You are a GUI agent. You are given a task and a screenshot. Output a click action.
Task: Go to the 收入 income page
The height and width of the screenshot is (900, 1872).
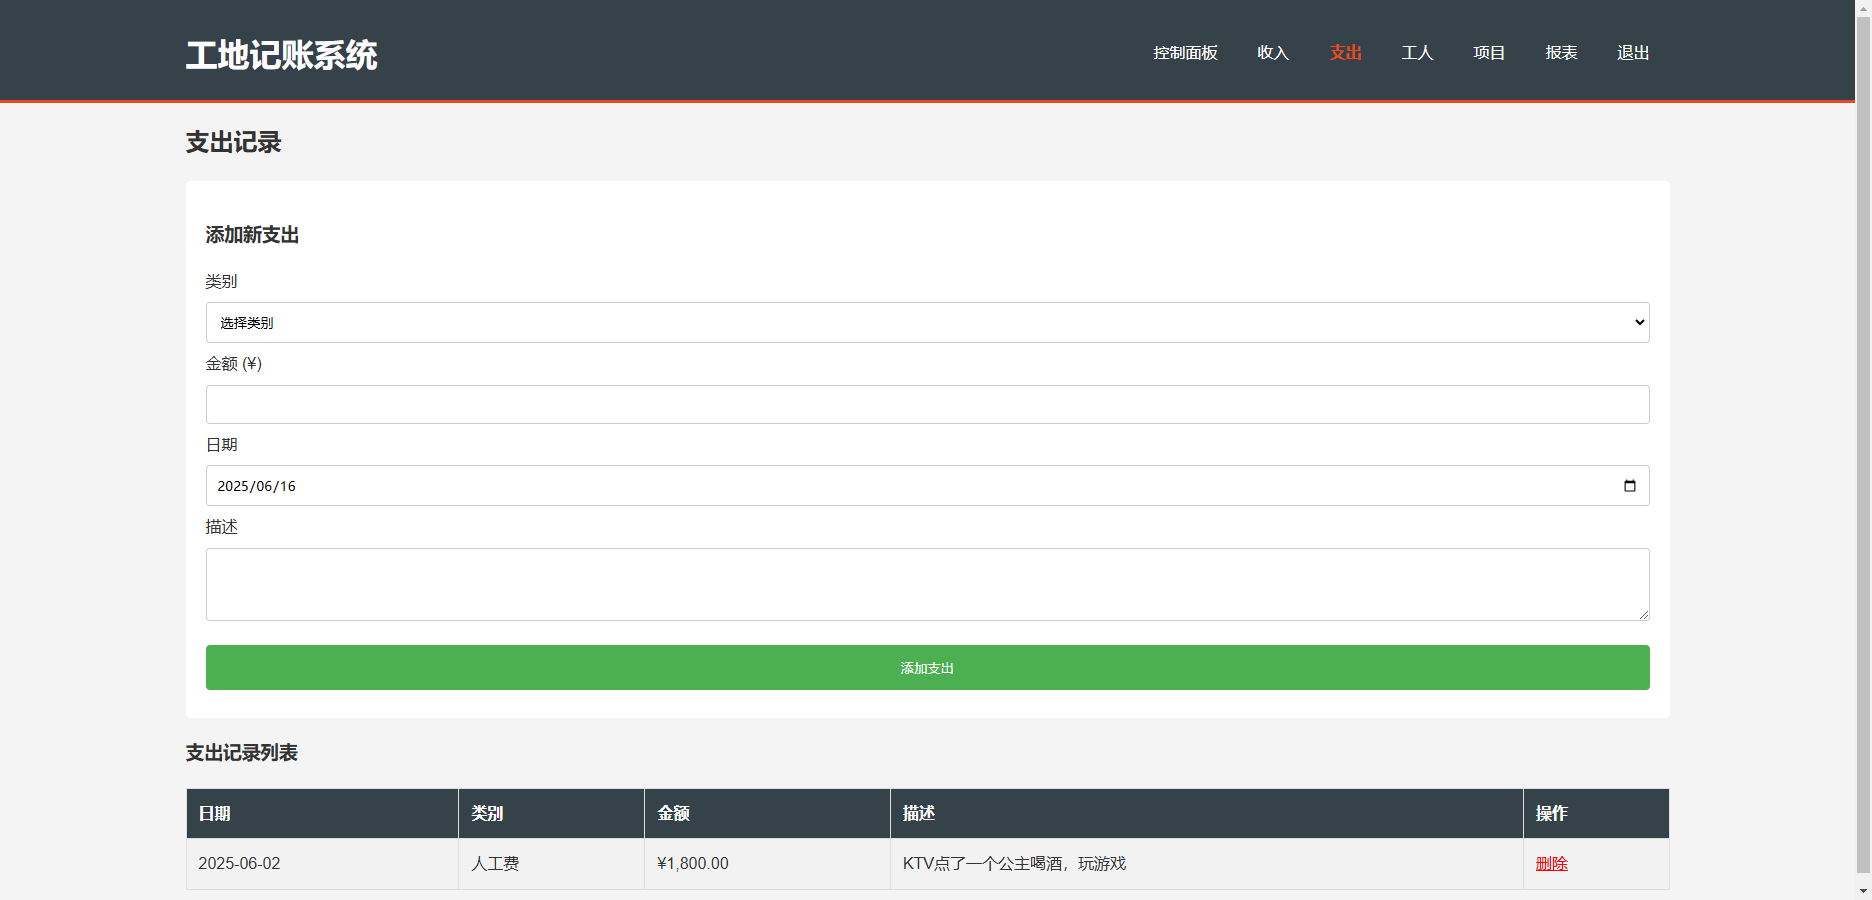[x=1273, y=53]
